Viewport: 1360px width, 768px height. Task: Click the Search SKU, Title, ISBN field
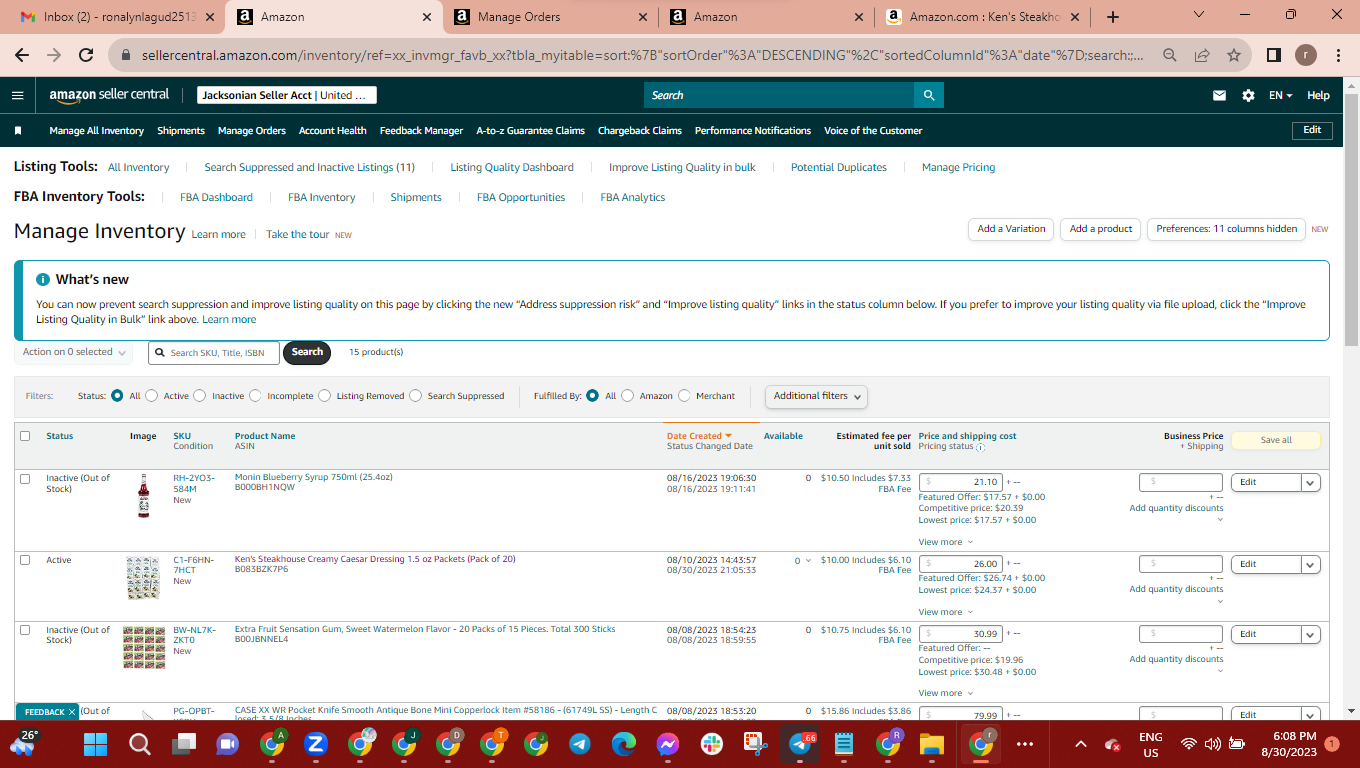point(214,353)
